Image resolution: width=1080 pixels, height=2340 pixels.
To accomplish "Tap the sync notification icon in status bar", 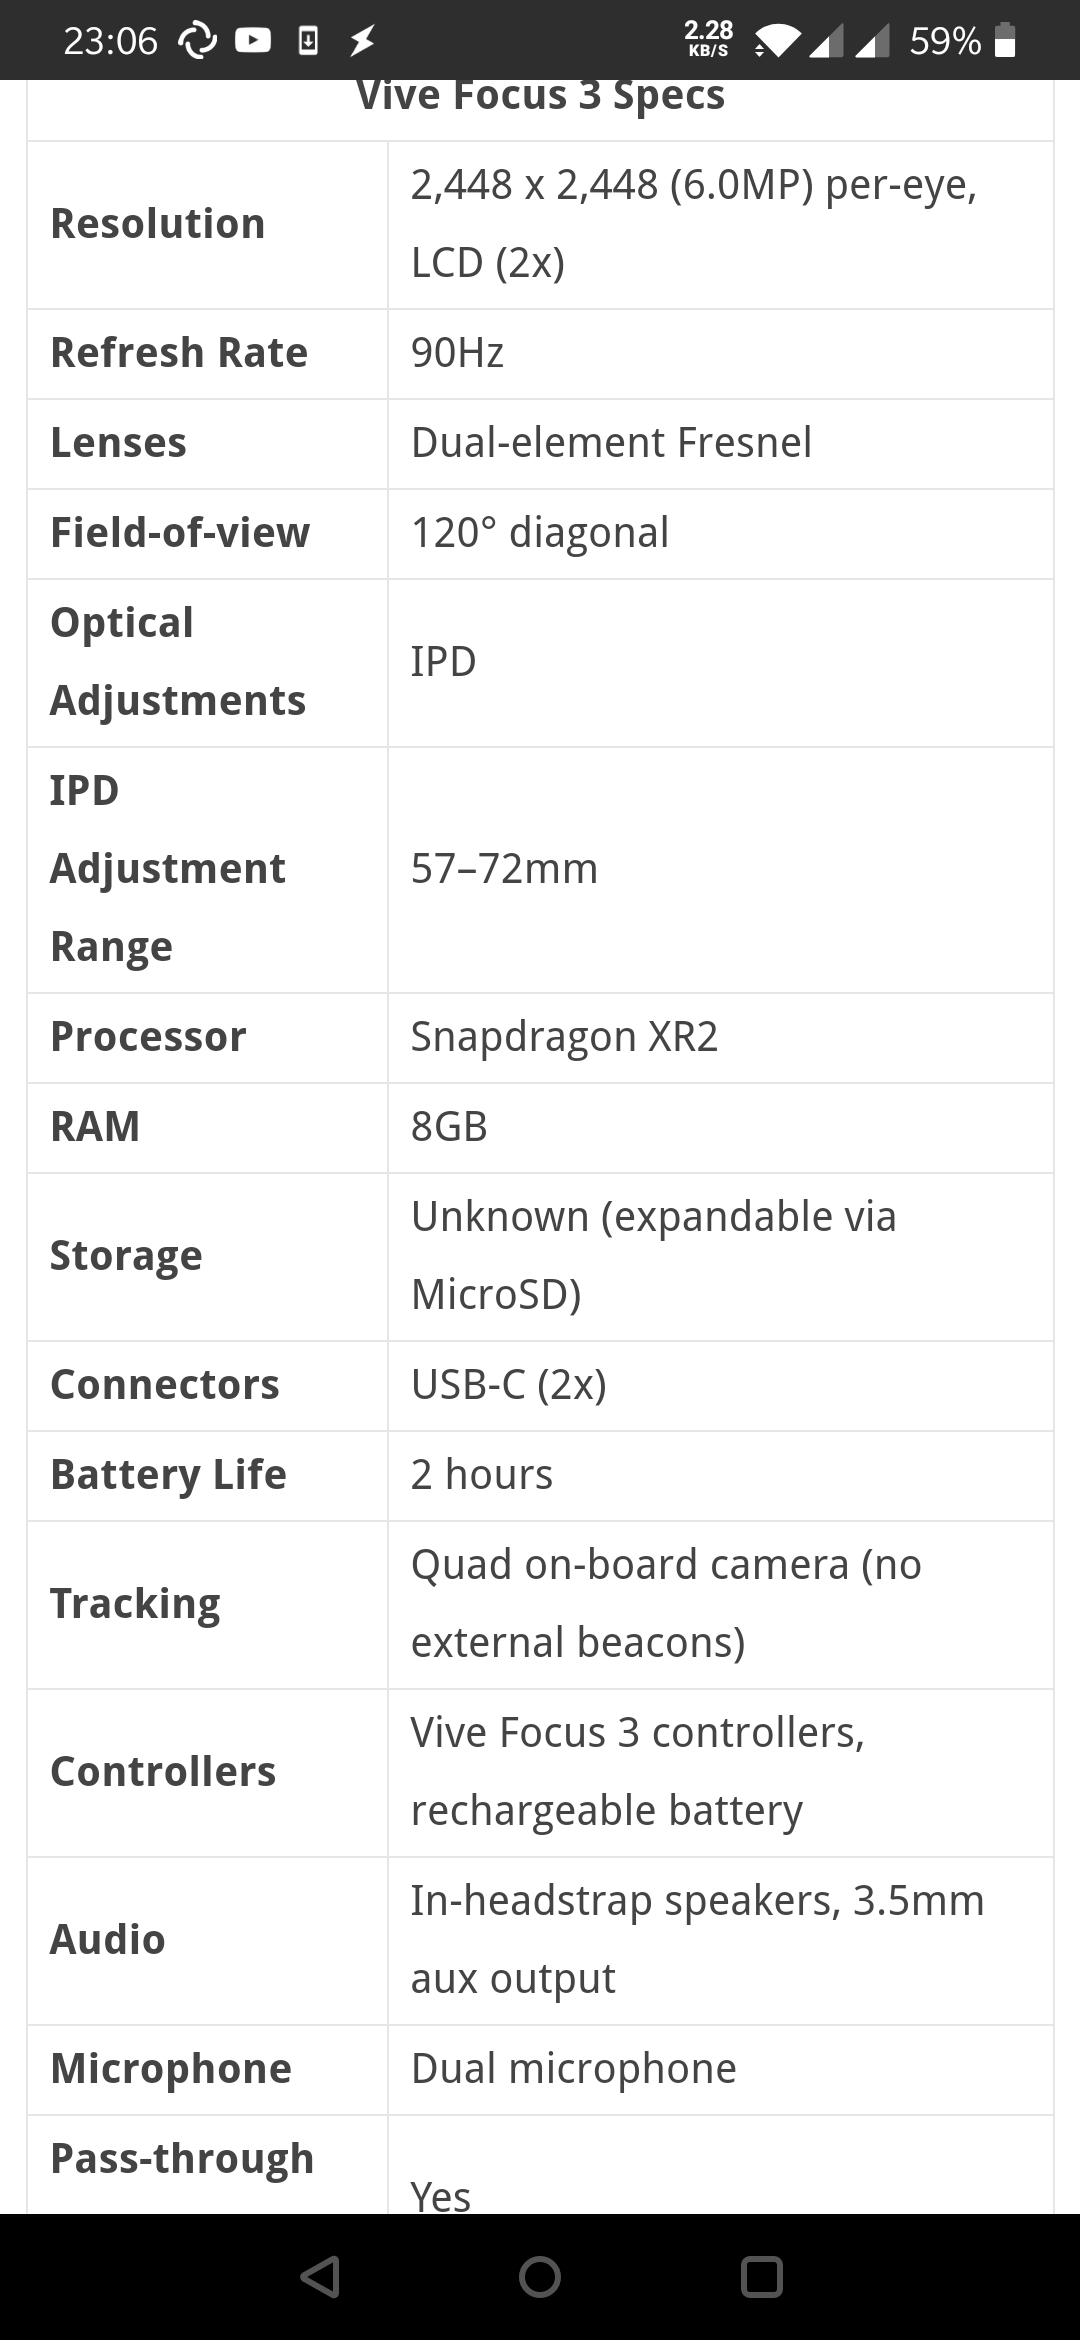I will 197,40.
